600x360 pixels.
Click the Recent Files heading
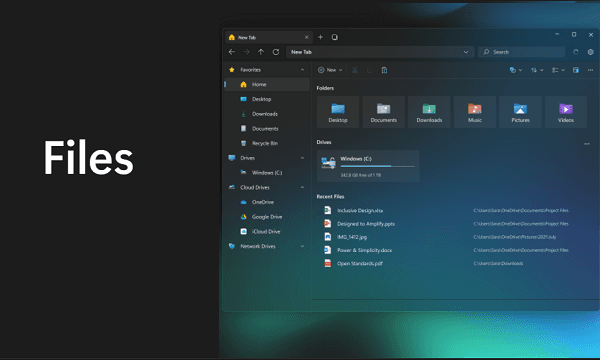(330, 197)
